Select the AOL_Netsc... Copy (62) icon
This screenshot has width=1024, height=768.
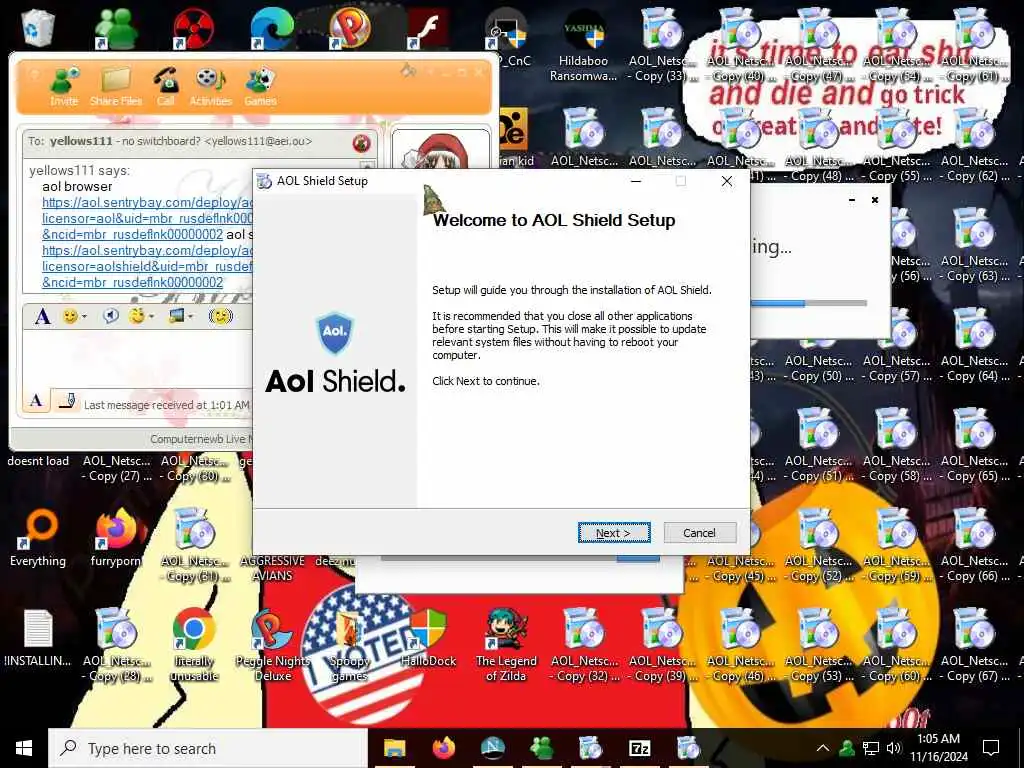tap(974, 145)
